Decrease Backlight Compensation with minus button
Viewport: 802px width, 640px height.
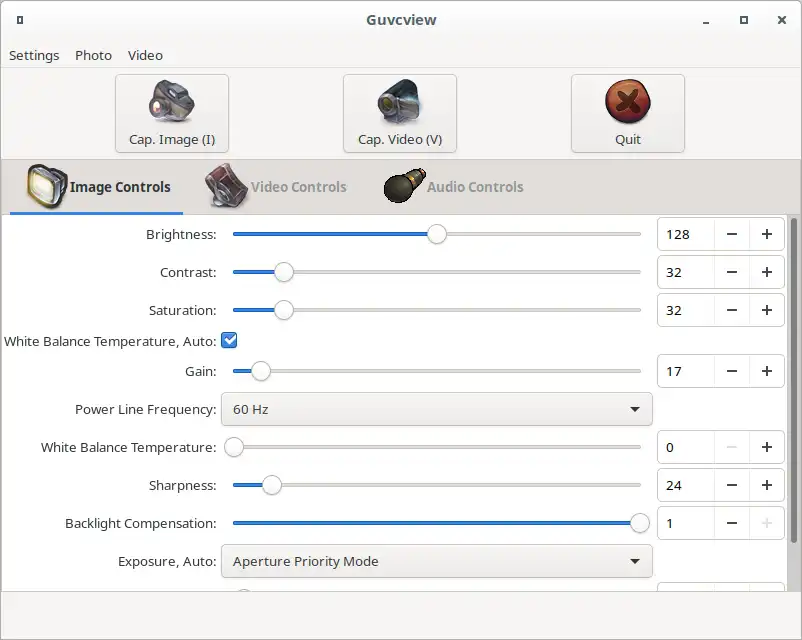[732, 523]
